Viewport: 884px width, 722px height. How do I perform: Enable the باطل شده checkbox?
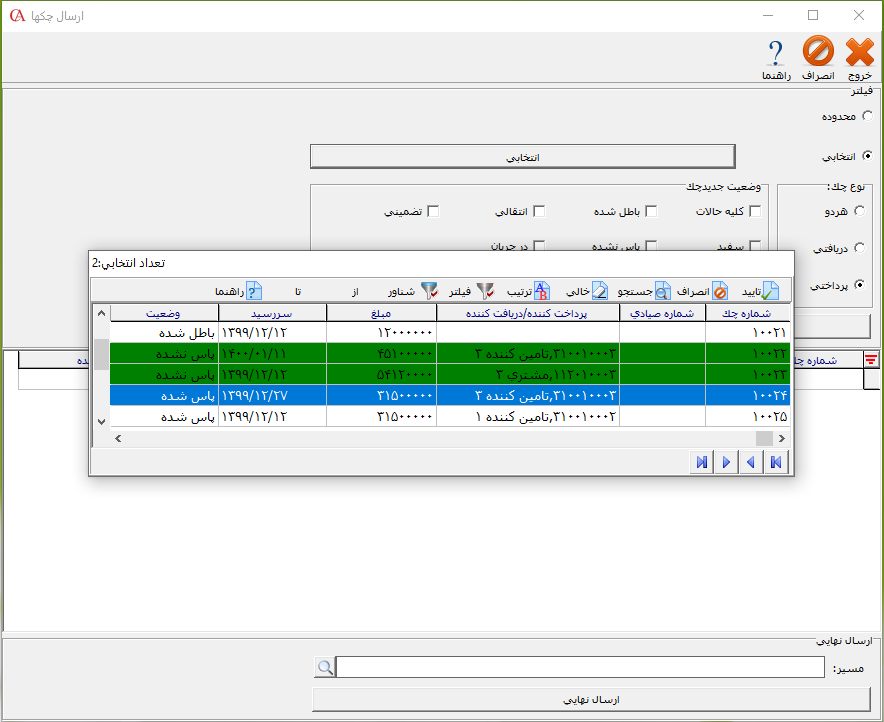click(651, 211)
